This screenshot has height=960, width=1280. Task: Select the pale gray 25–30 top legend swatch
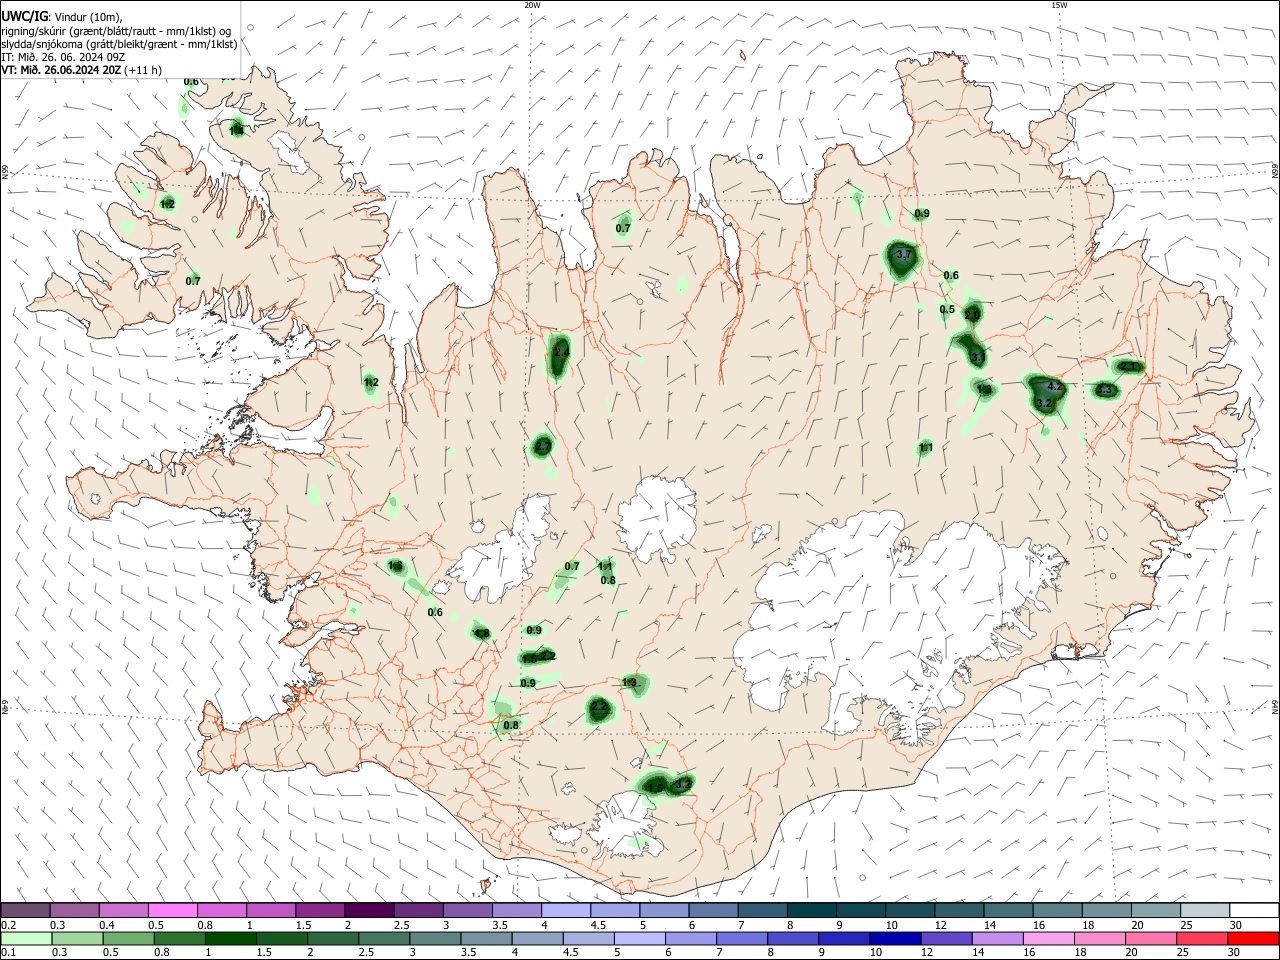pos(1204,910)
